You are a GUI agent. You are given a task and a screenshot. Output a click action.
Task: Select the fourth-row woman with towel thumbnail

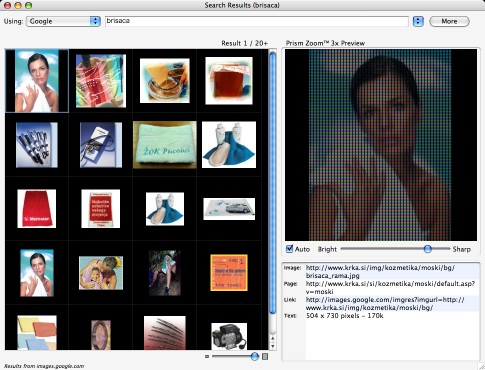(37, 273)
